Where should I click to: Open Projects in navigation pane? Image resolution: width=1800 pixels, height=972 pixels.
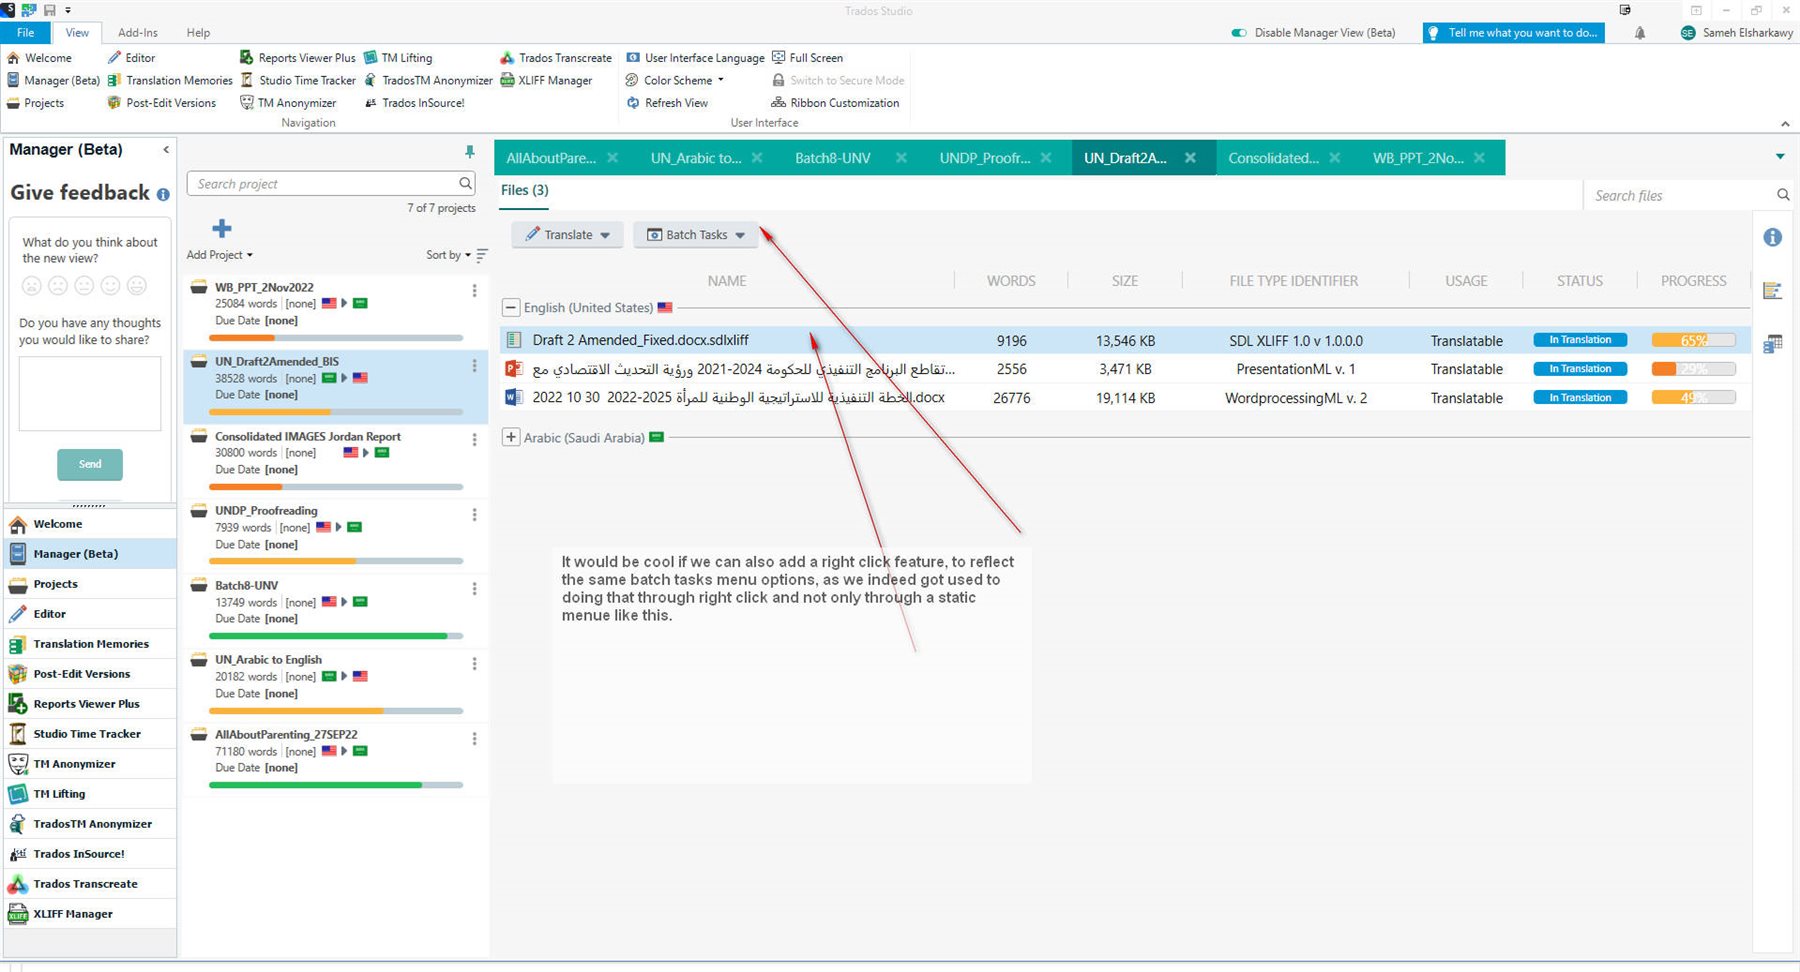click(90, 584)
